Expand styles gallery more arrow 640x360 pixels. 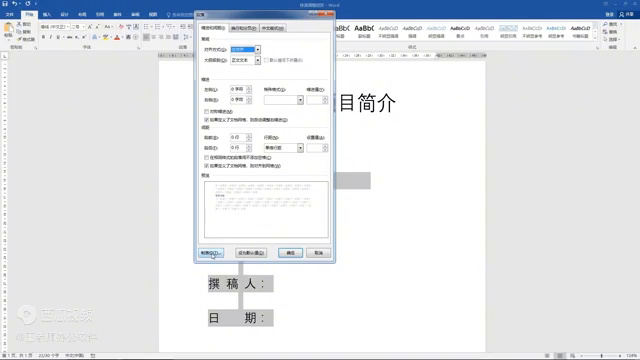(595, 38)
